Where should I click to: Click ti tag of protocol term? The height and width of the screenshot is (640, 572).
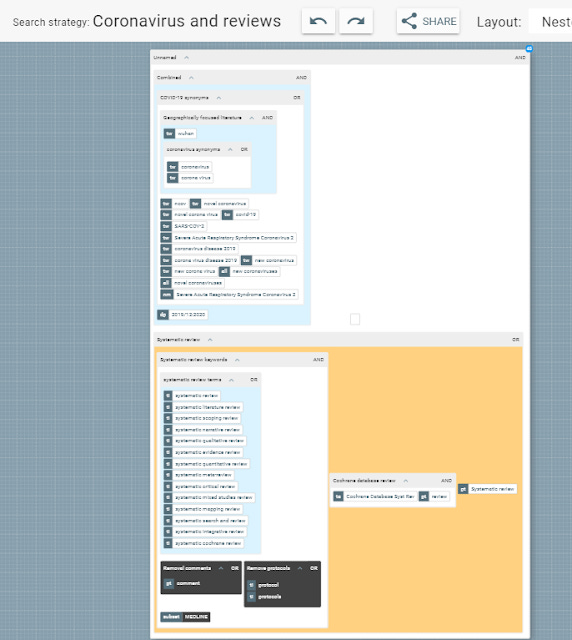coord(252,585)
